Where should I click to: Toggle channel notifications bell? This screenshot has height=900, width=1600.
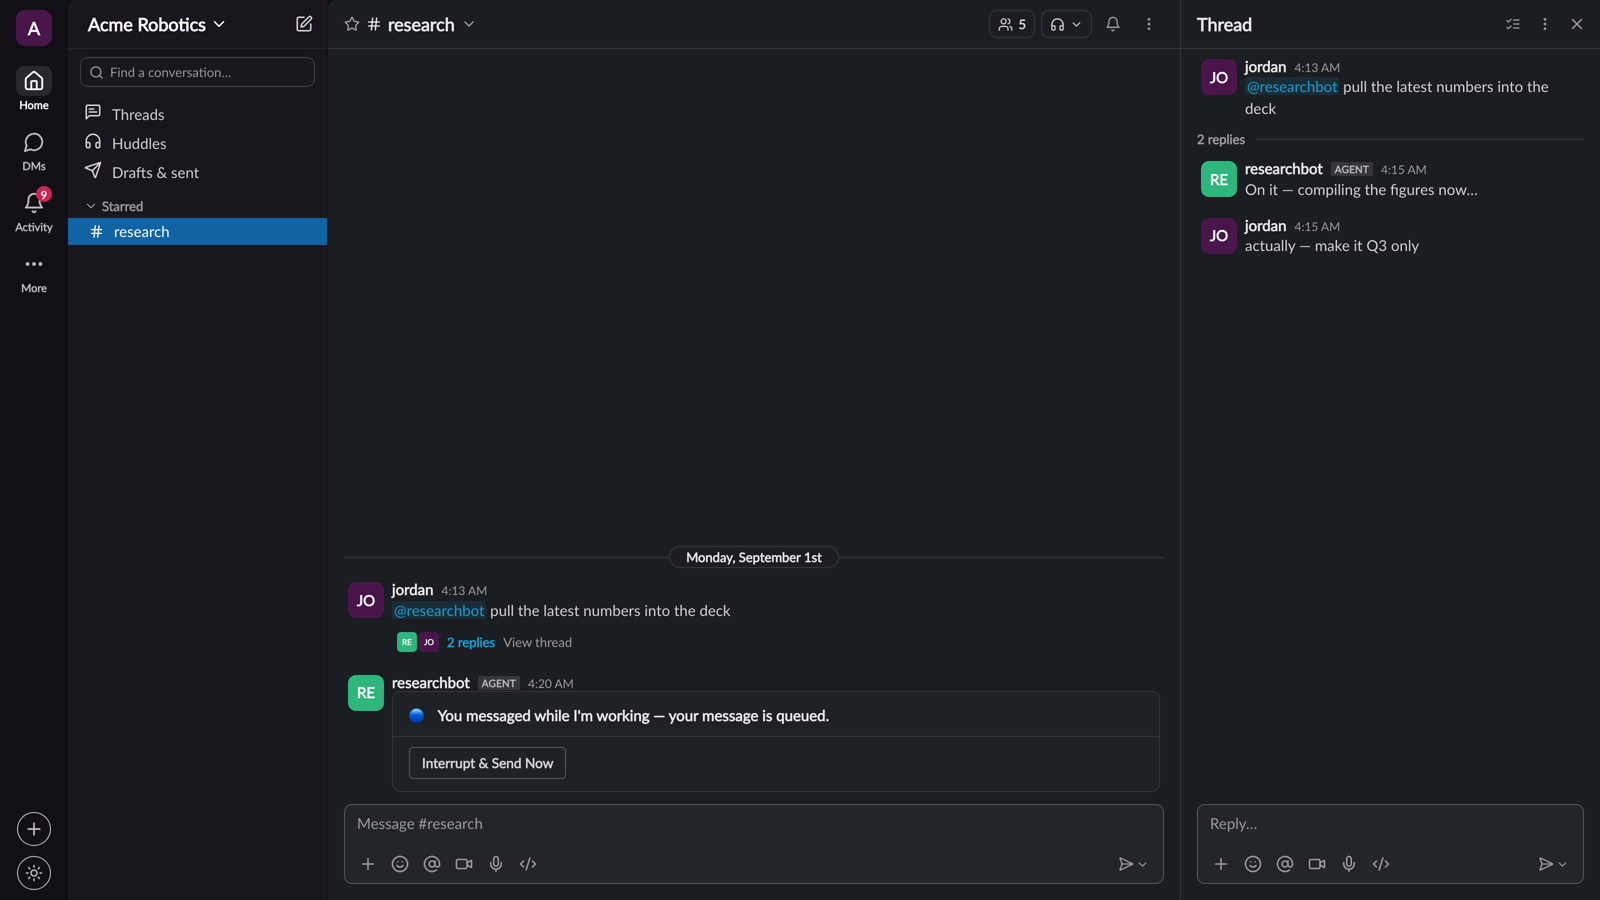coord(1113,24)
